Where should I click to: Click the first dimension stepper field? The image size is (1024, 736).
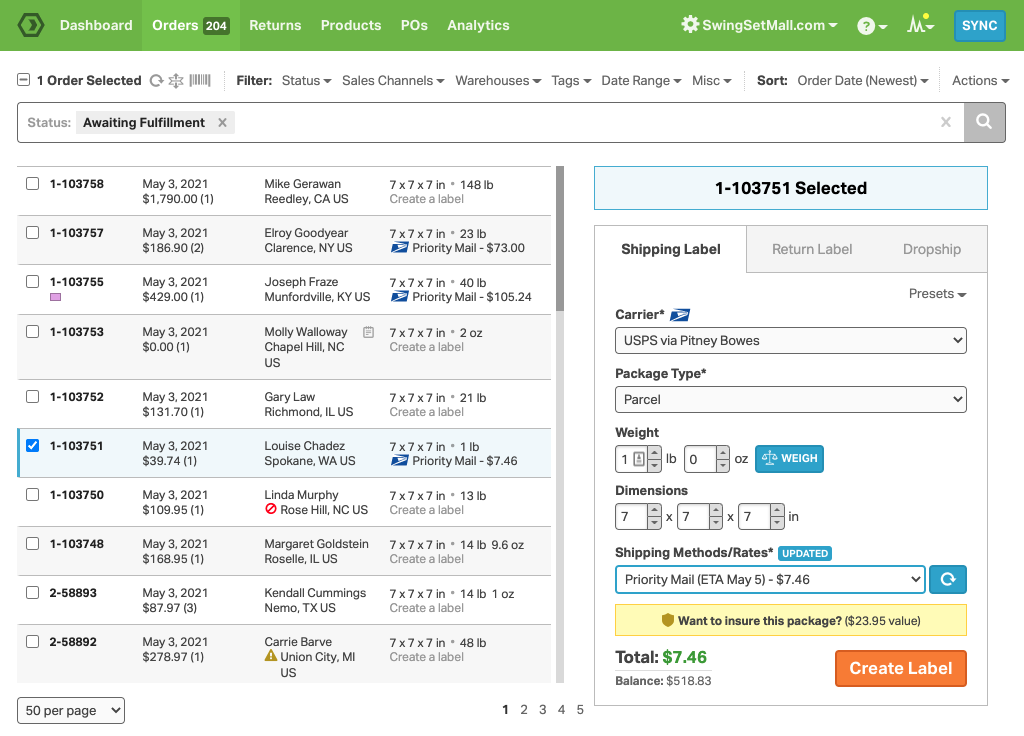coord(638,517)
